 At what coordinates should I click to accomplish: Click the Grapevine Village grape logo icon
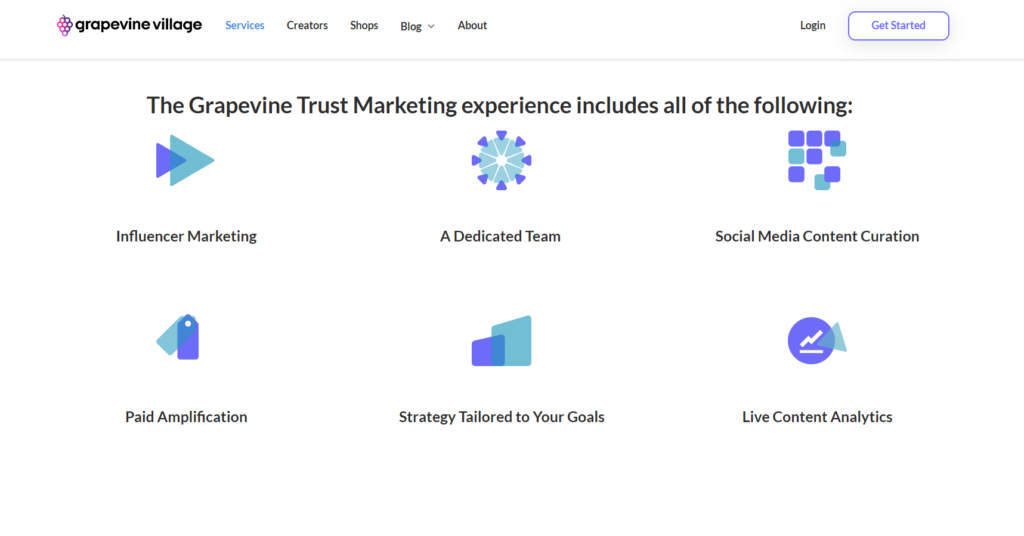[64, 25]
